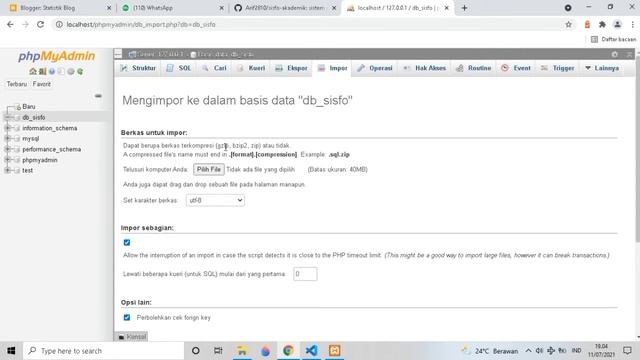Screen dimensions: 640x360
Task: Bookmark this page with the star icon
Action: [x=569, y=24]
